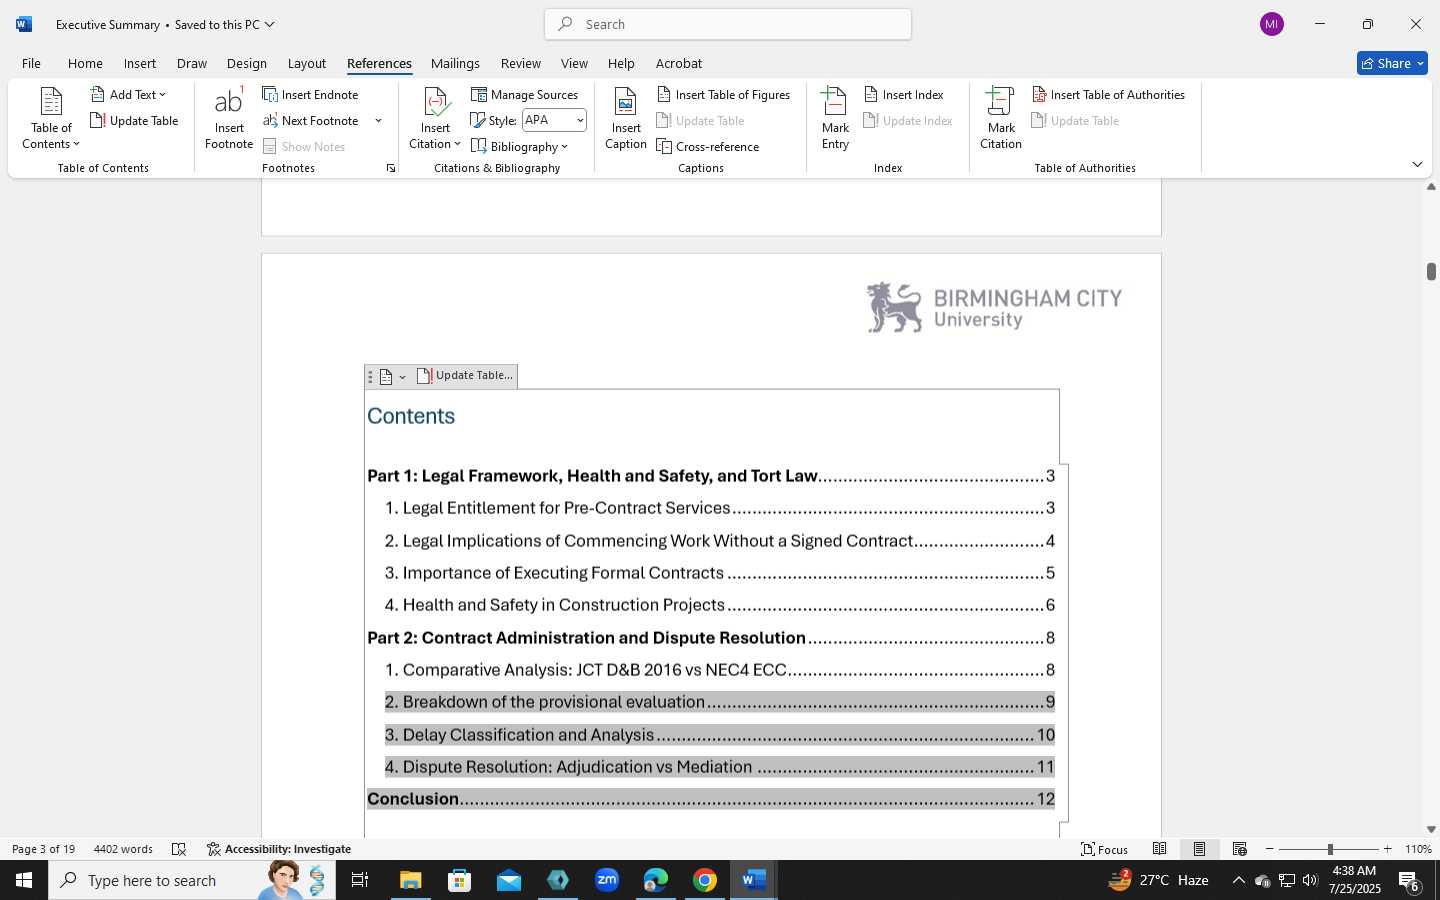Open Windows Task View
1440x900 pixels.
[360, 880]
